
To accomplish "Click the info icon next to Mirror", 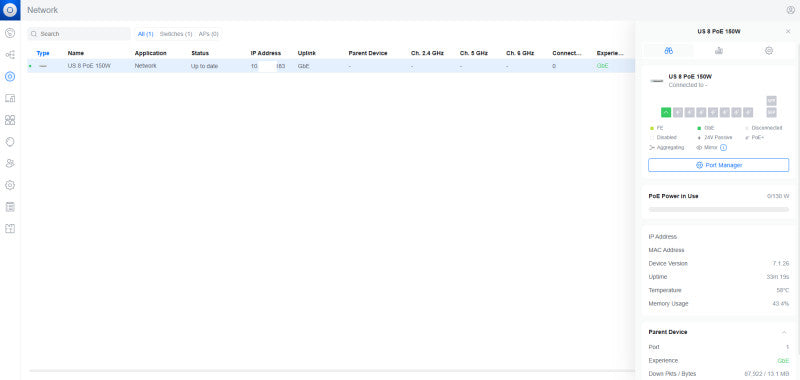I will click(723, 147).
